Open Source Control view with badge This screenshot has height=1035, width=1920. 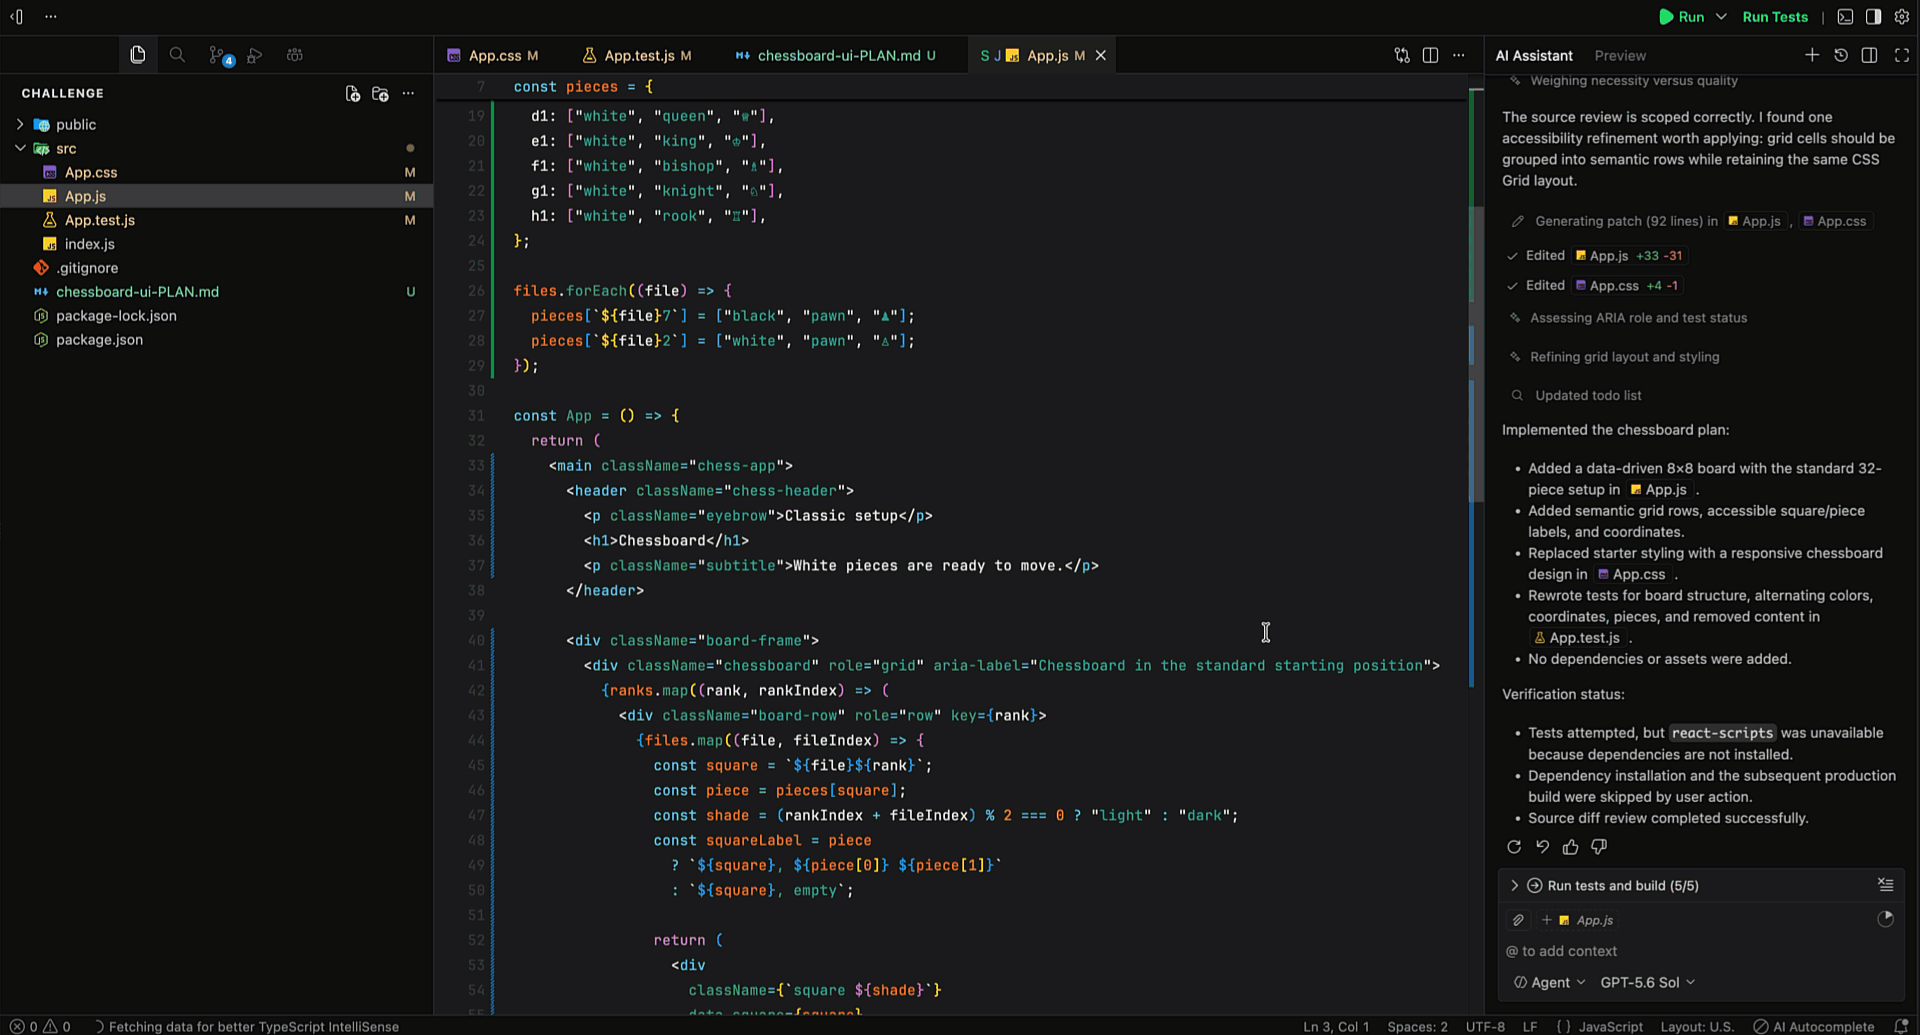coord(220,56)
